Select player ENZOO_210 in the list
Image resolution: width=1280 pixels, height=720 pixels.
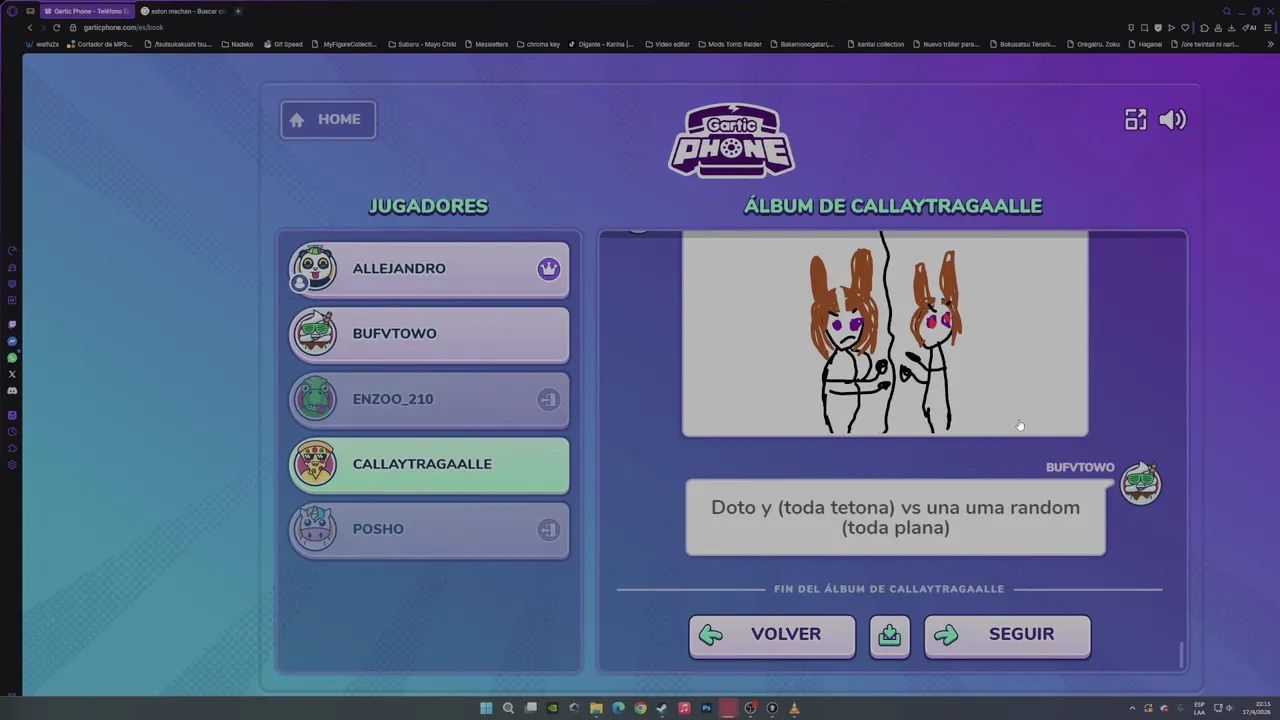429,399
